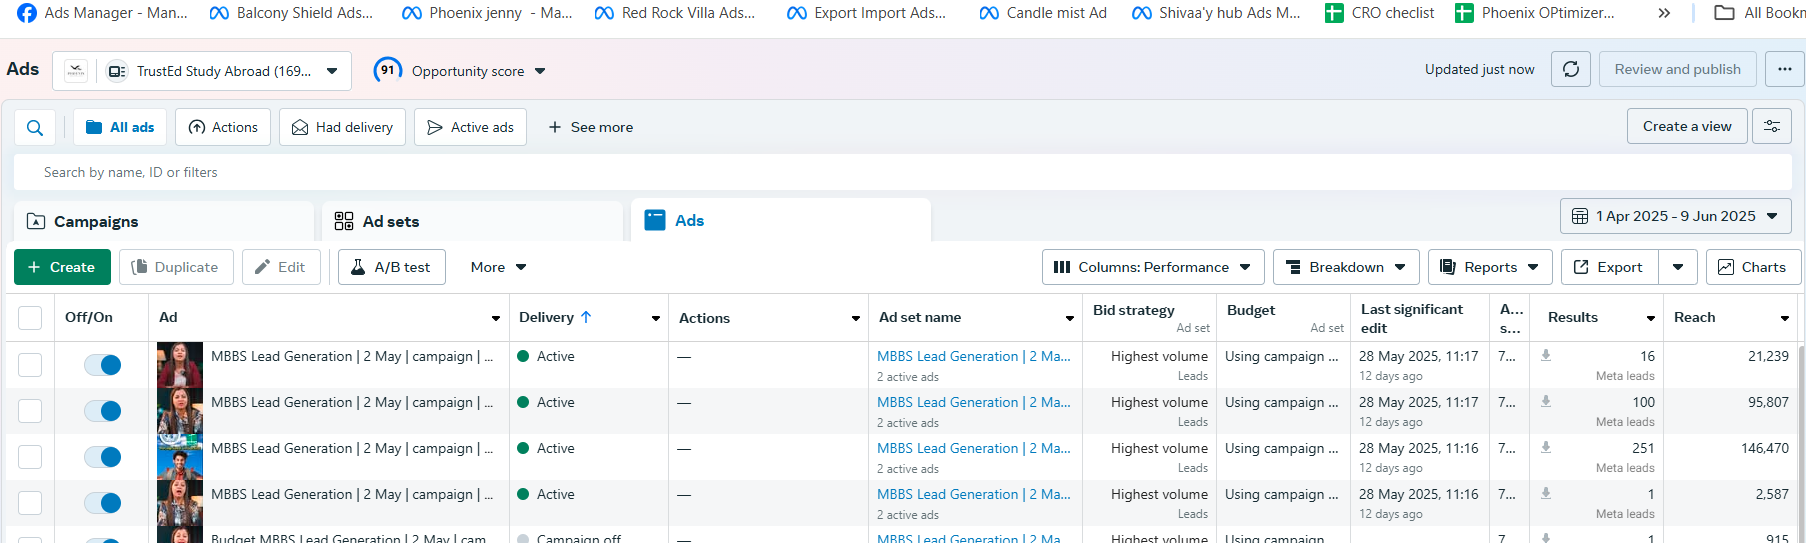Open the Ads Manager Facebook bookmark
The image size is (1806, 543).
103,13
